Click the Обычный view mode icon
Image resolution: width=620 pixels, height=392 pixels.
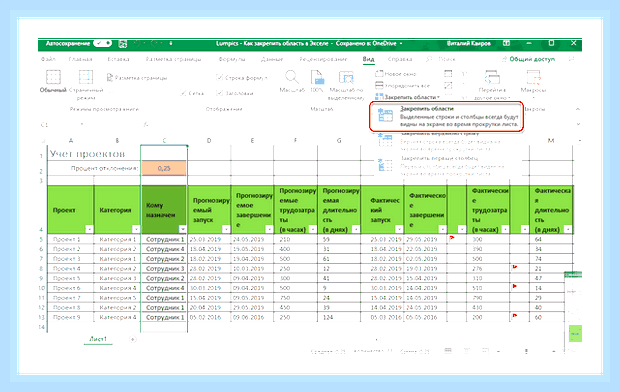point(53,77)
